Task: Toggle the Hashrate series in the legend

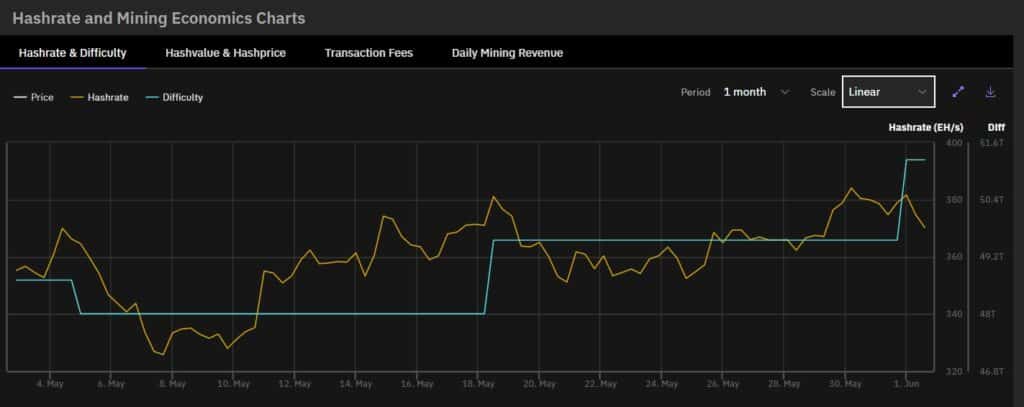Action: (99, 97)
